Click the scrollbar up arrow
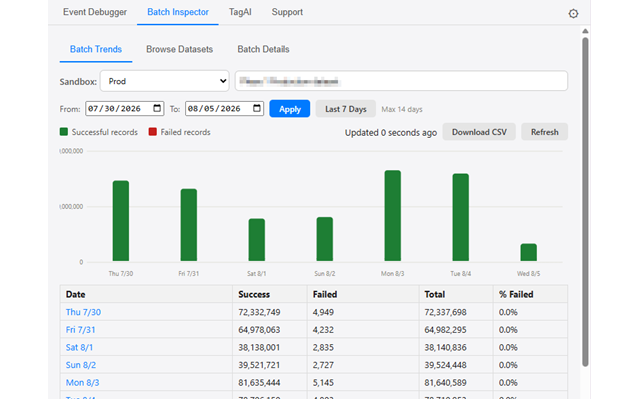 point(585,31)
